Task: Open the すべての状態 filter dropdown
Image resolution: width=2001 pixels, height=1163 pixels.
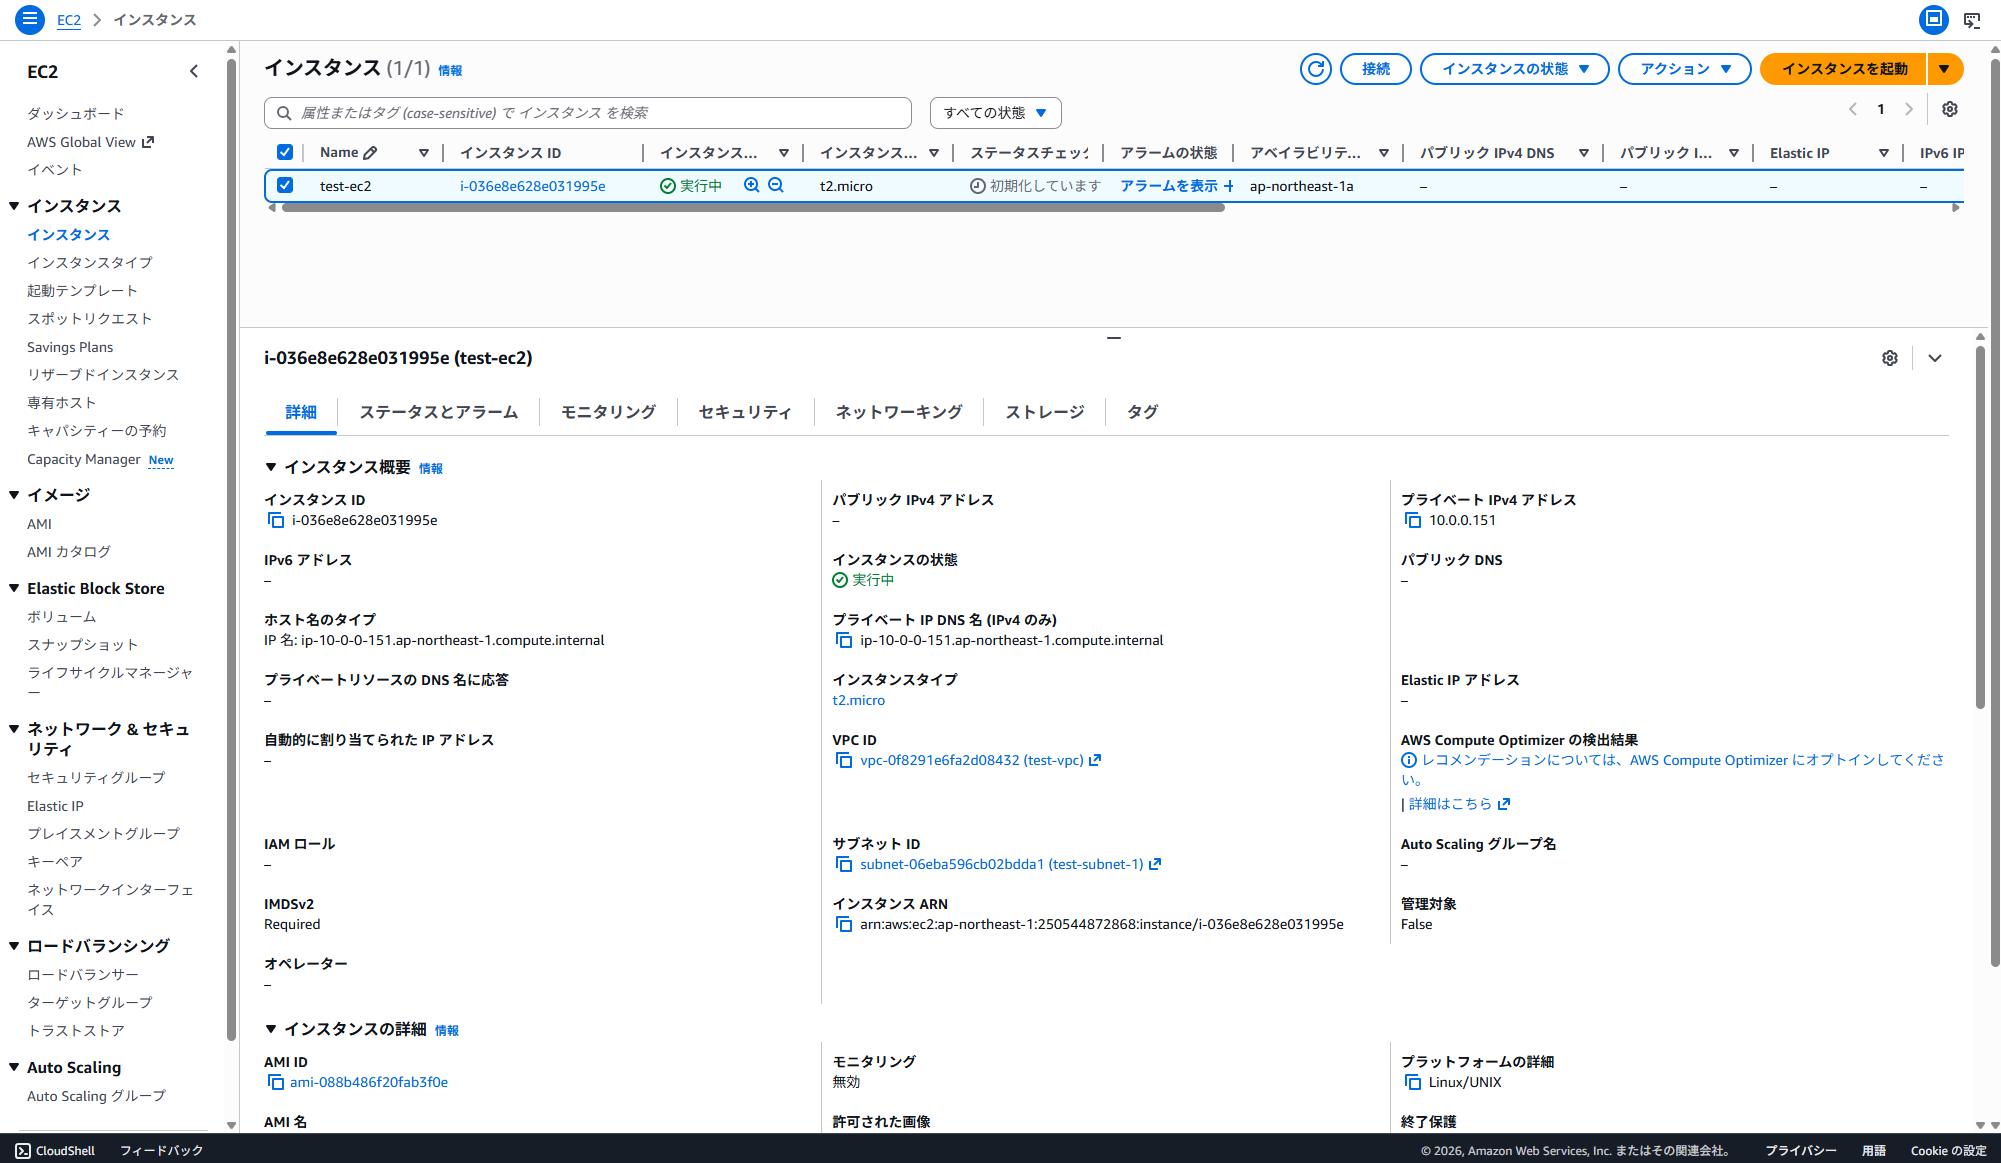Action: pyautogui.click(x=995, y=112)
